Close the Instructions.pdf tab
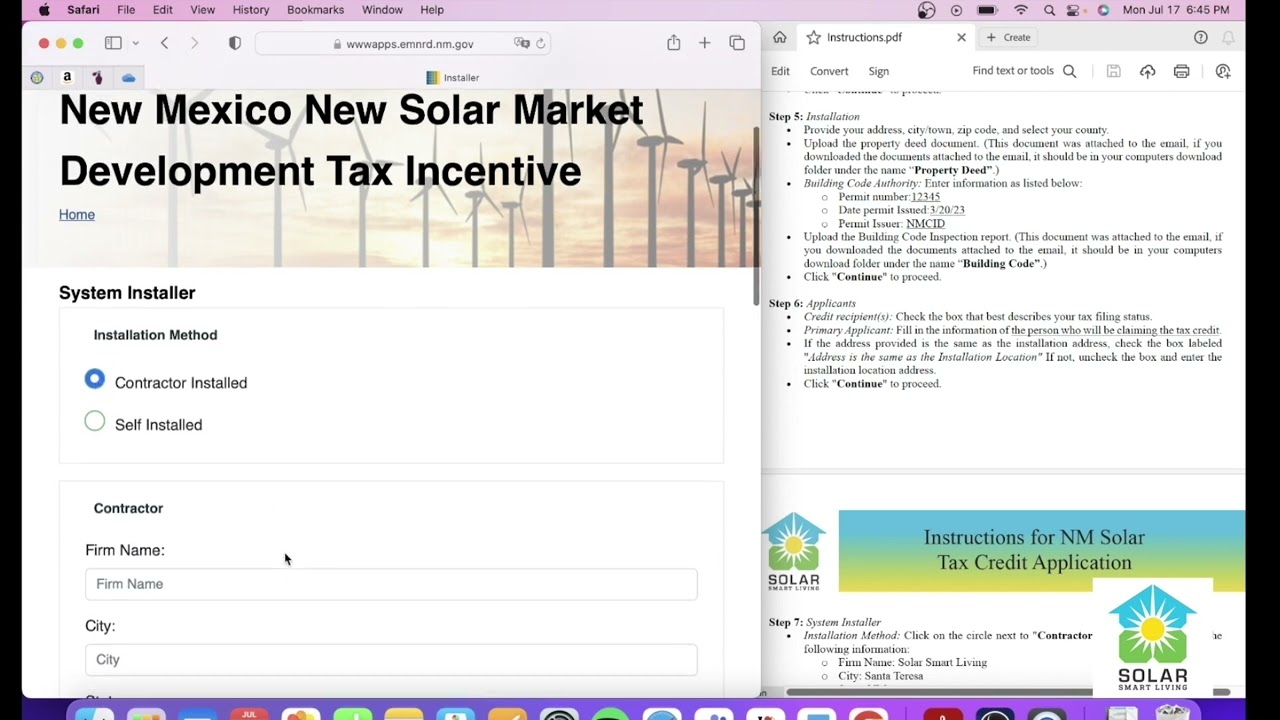 (961, 37)
